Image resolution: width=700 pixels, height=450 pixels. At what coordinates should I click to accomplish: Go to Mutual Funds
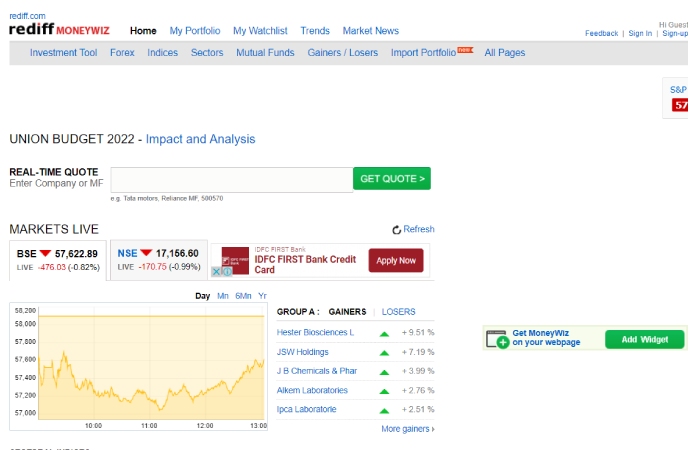tap(265, 53)
